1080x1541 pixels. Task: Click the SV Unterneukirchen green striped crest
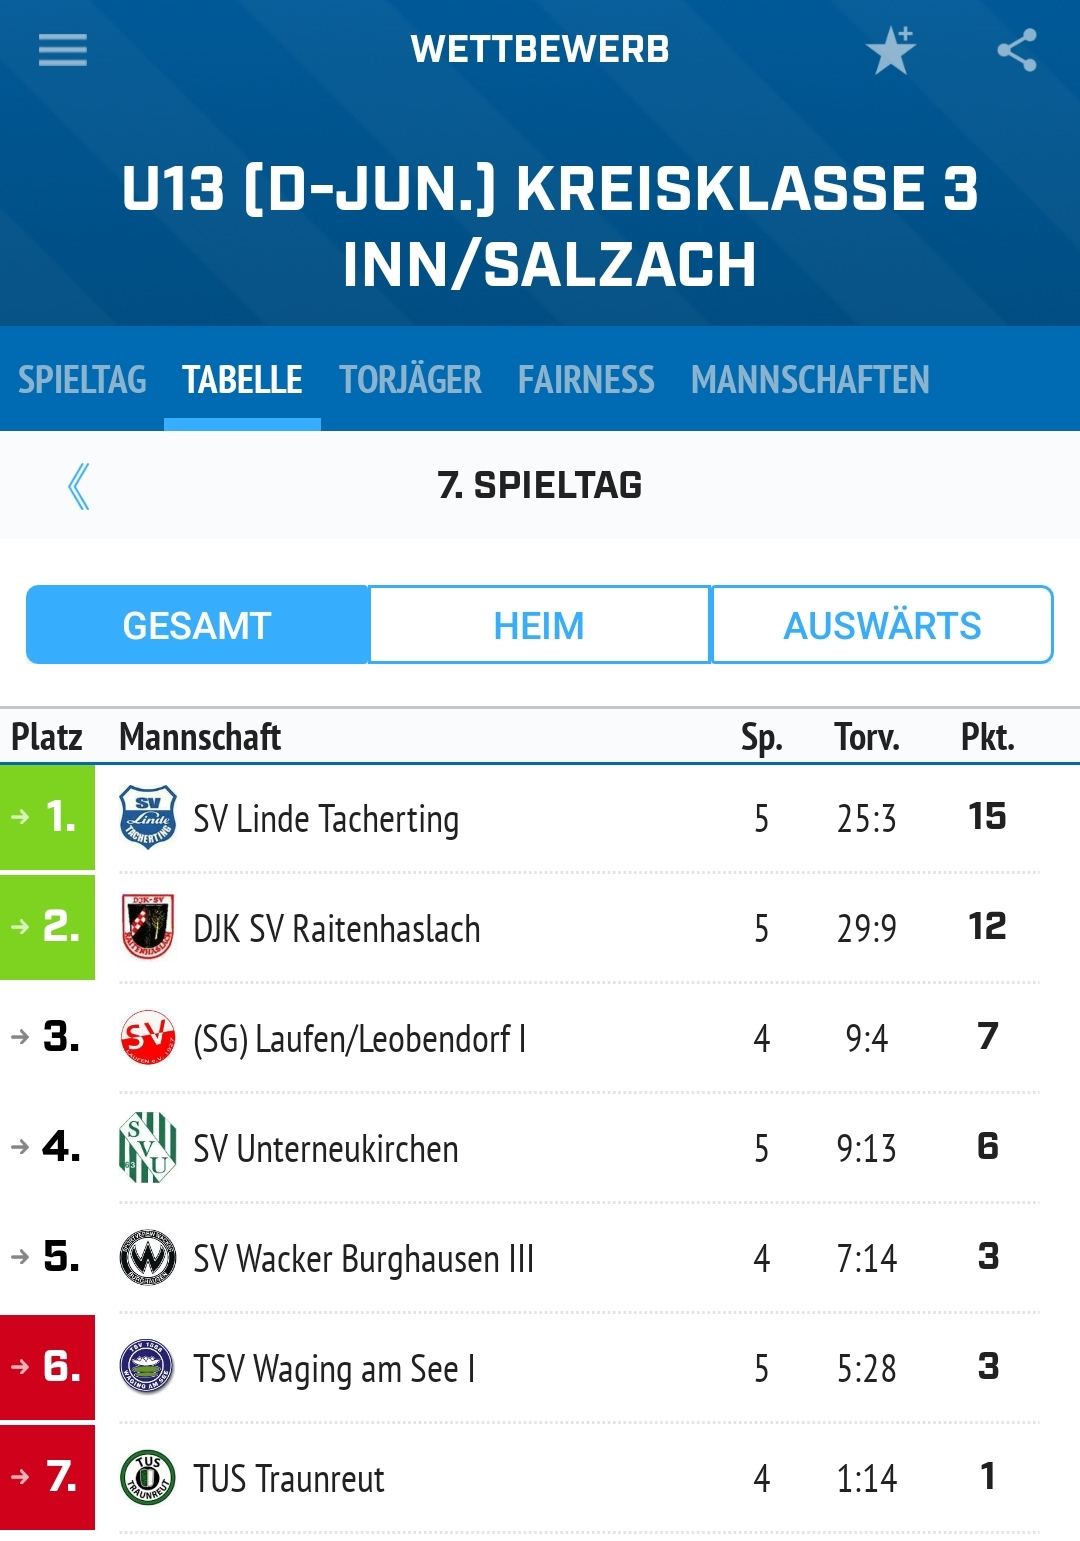pos(148,1147)
